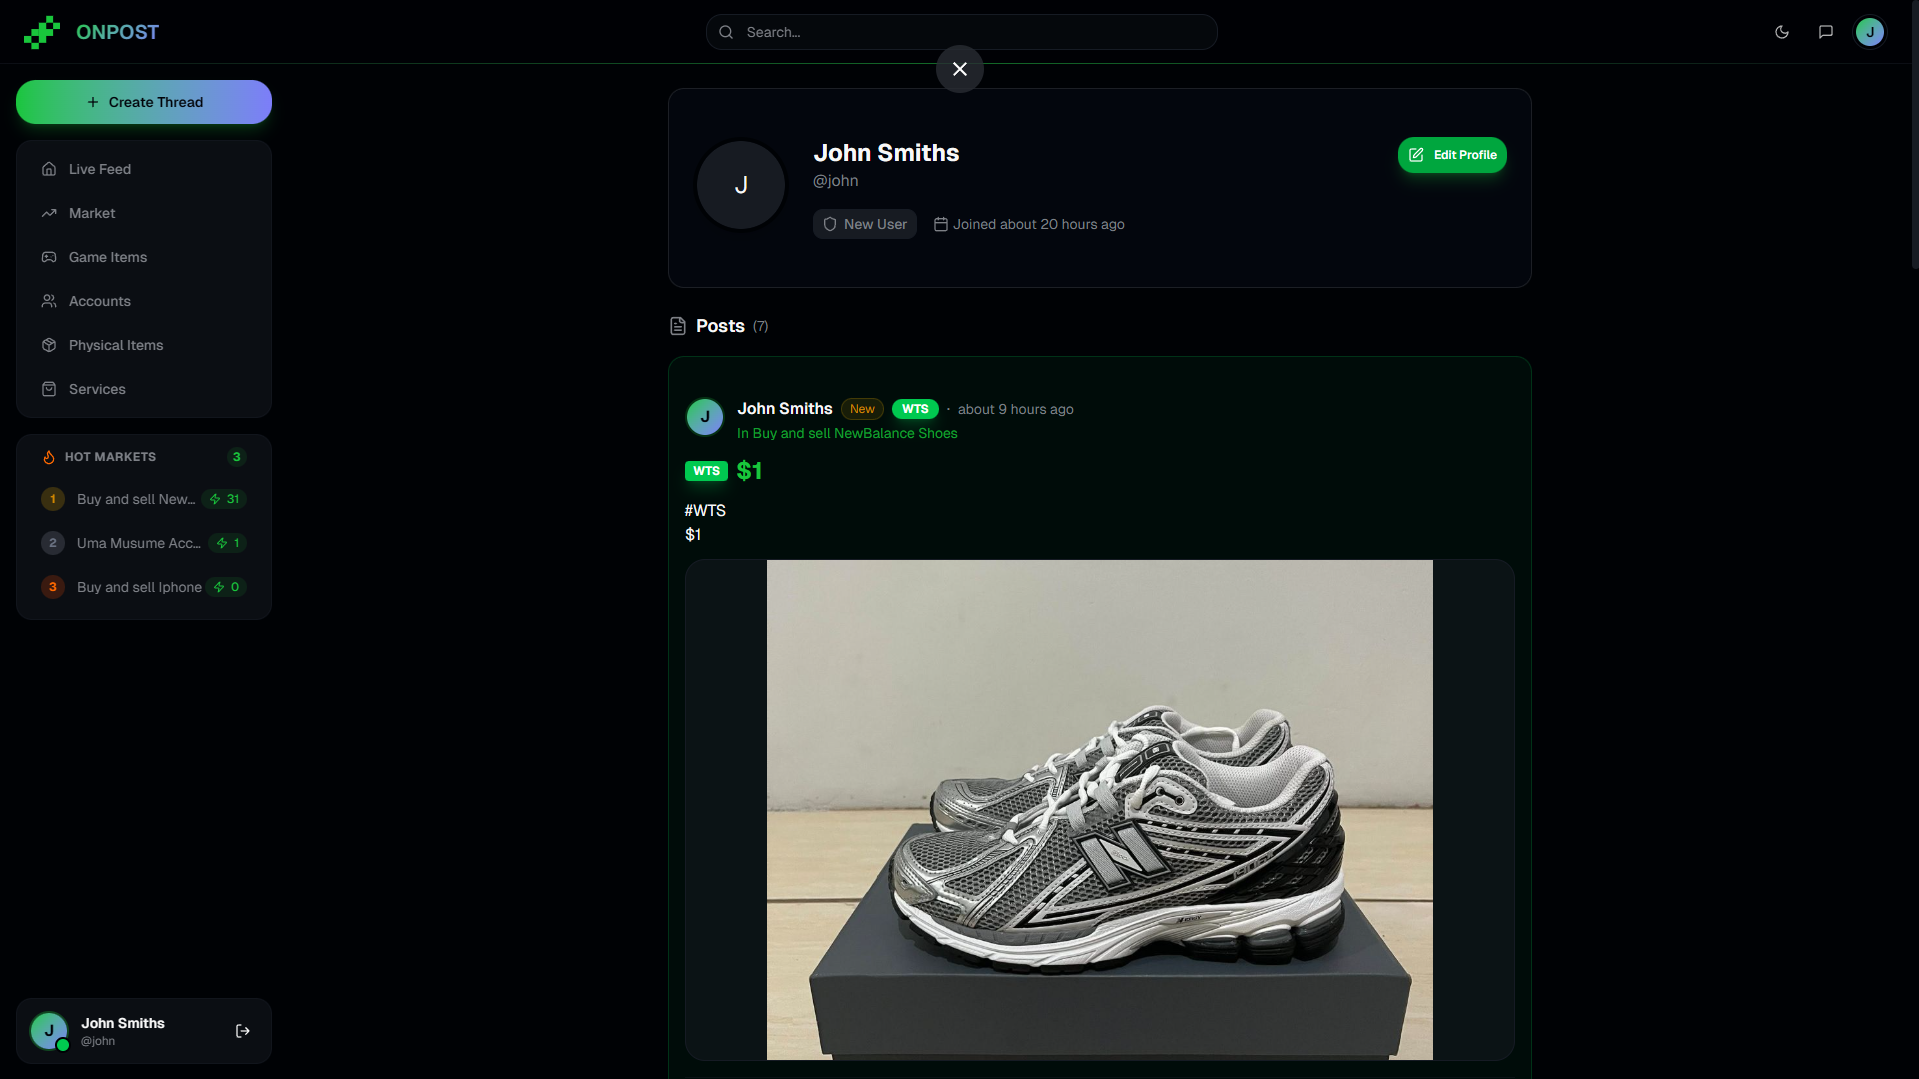Click the New tag beside author name
The image size is (1919, 1079).
pos(862,409)
